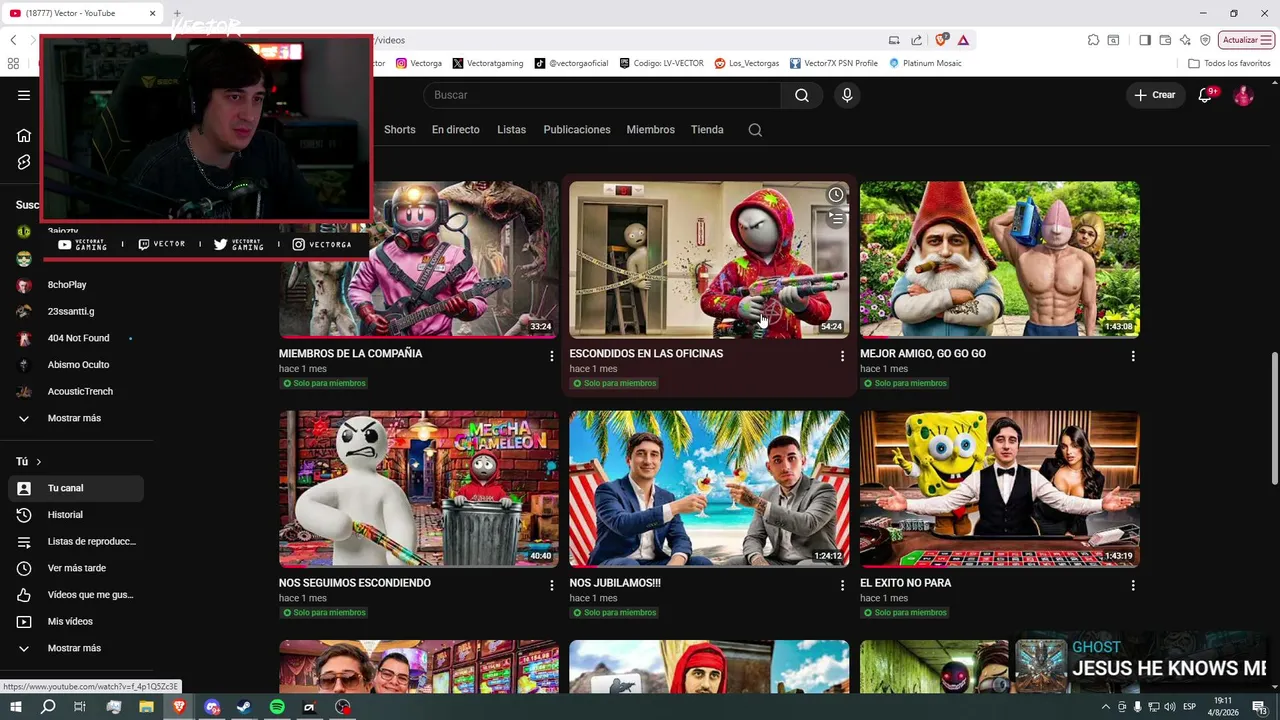1280x720 pixels.
Task: Click the Crear button
Action: (x=1155, y=95)
